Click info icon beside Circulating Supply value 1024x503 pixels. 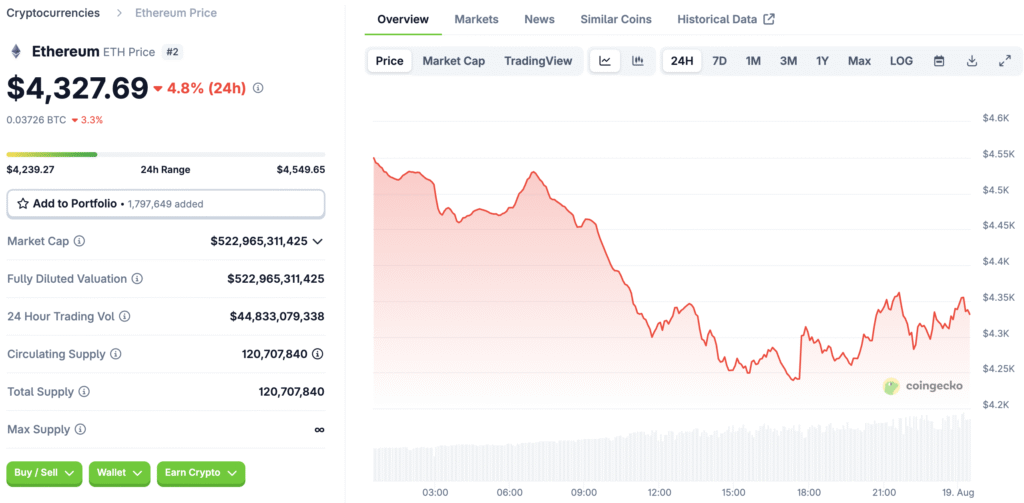[x=318, y=354]
